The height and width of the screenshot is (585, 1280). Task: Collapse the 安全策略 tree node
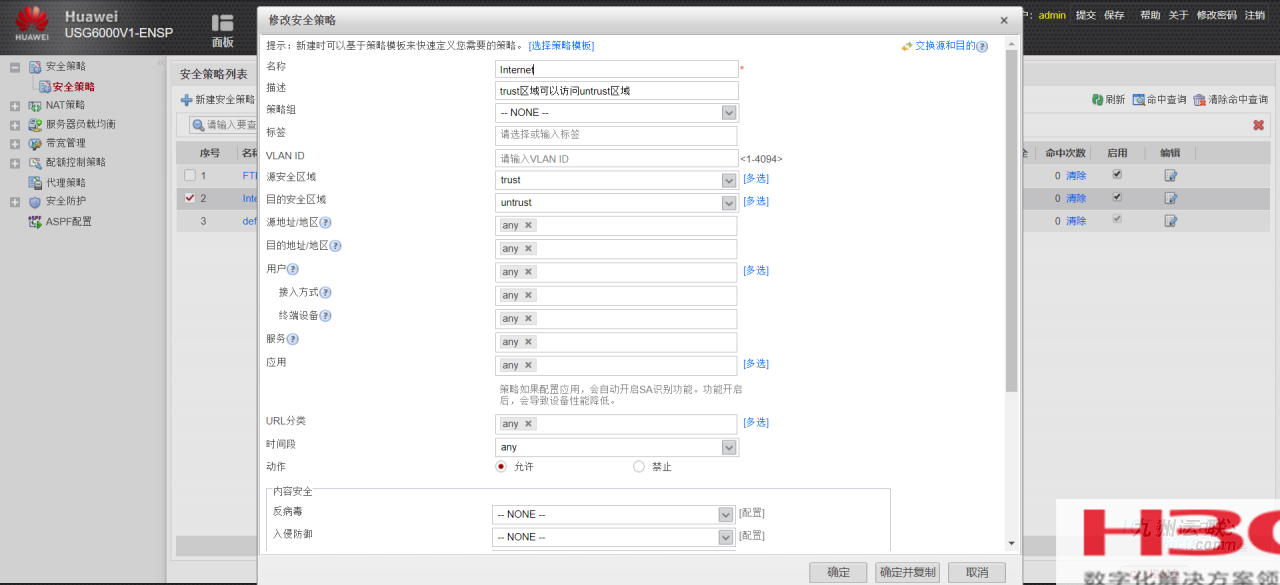[x=15, y=67]
